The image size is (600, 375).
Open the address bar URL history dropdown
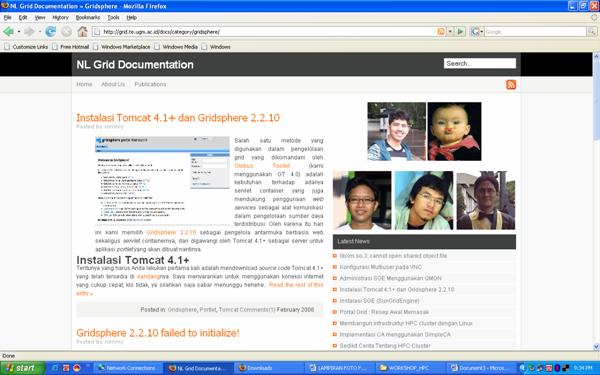(450, 32)
